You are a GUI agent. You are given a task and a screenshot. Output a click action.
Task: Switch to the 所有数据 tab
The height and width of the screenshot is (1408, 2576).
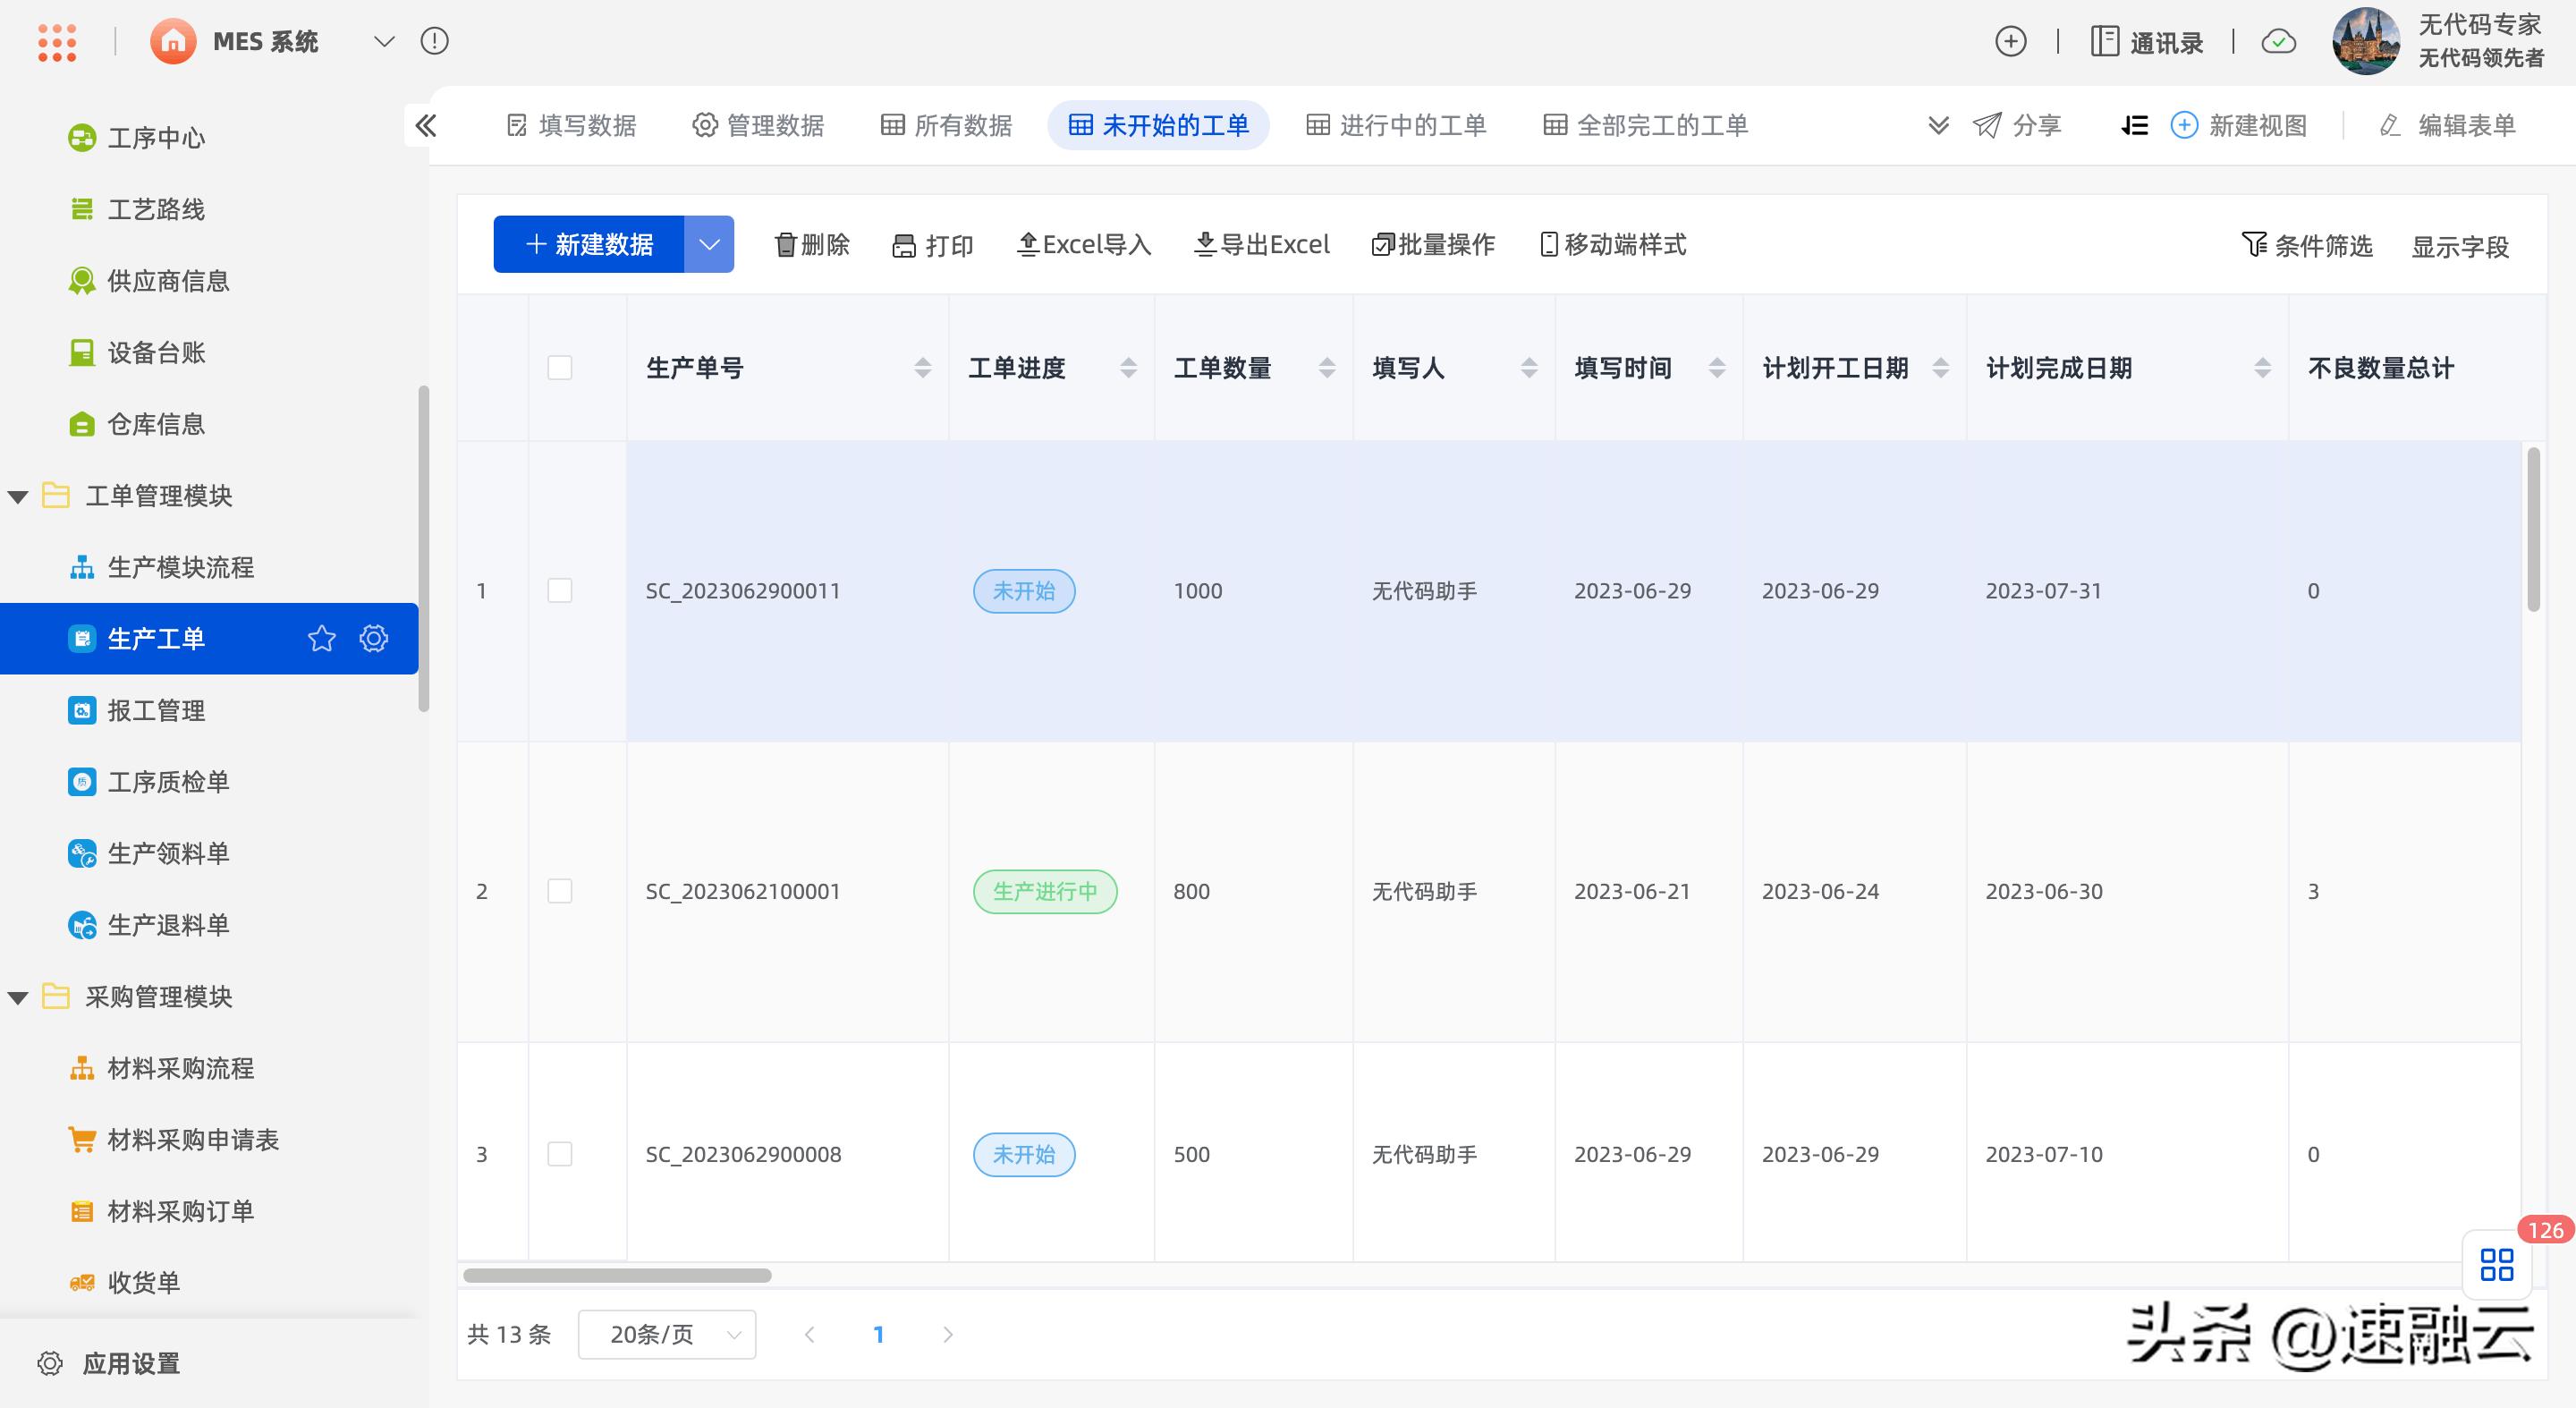coord(945,125)
